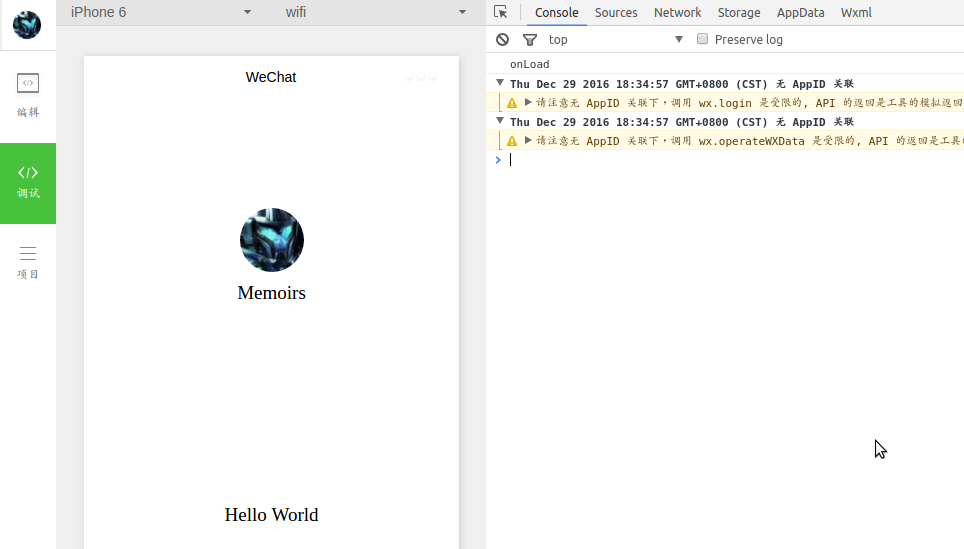Switch to the Storage tab
The width and height of the screenshot is (964, 549).
(739, 12)
